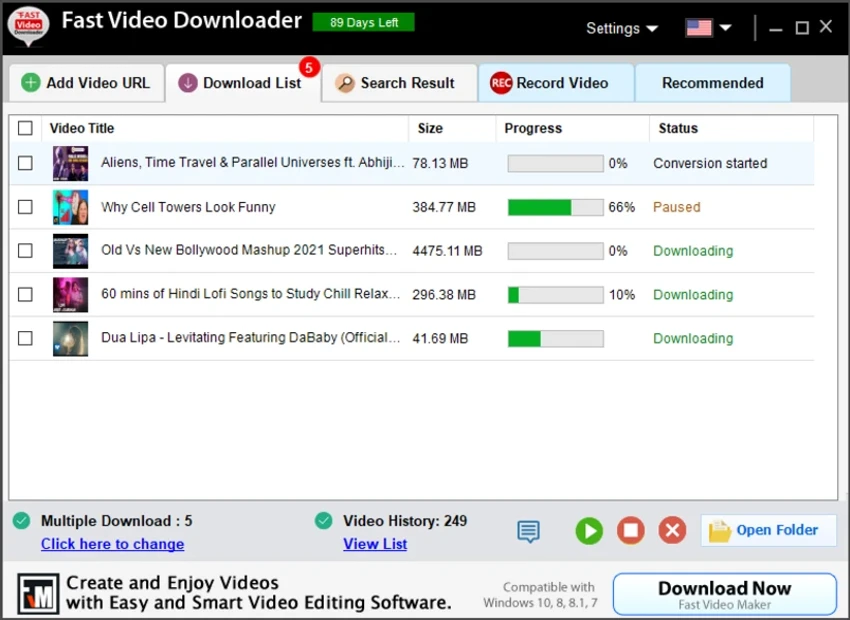Viewport: 850px width, 620px height.
Task: Click the red REC icon
Action: (x=501, y=83)
